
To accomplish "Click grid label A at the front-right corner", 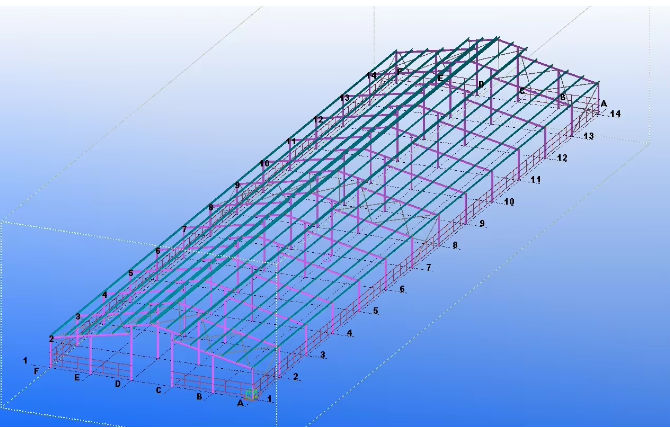I will click(x=240, y=403).
